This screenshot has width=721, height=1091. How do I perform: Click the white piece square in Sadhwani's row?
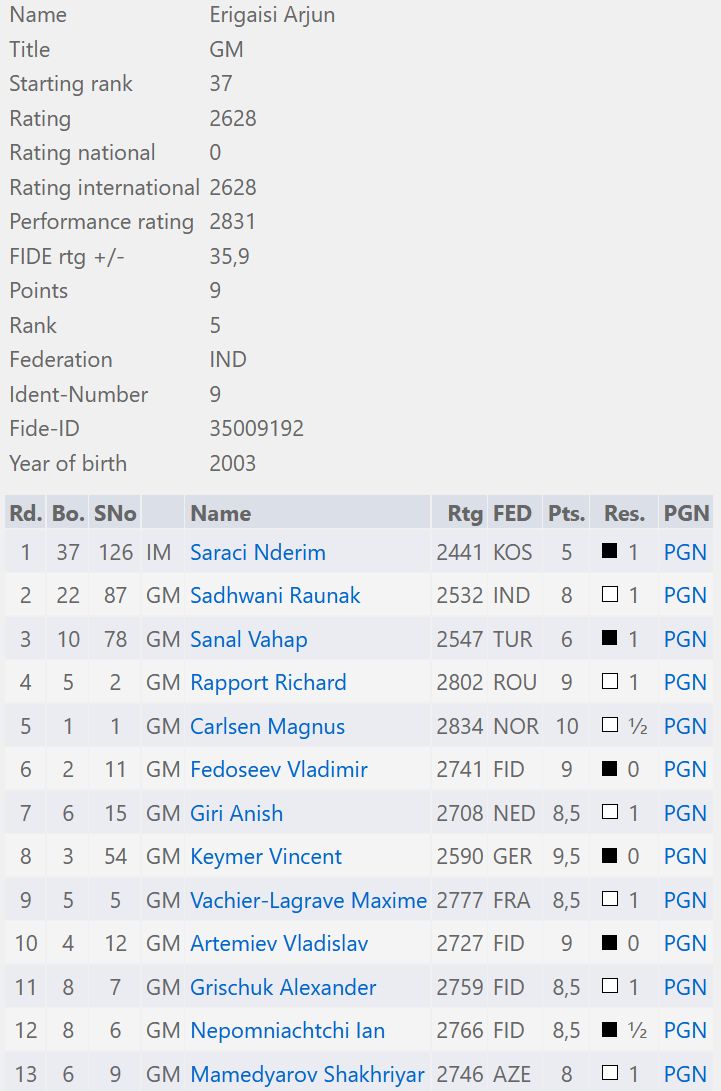coord(609,596)
